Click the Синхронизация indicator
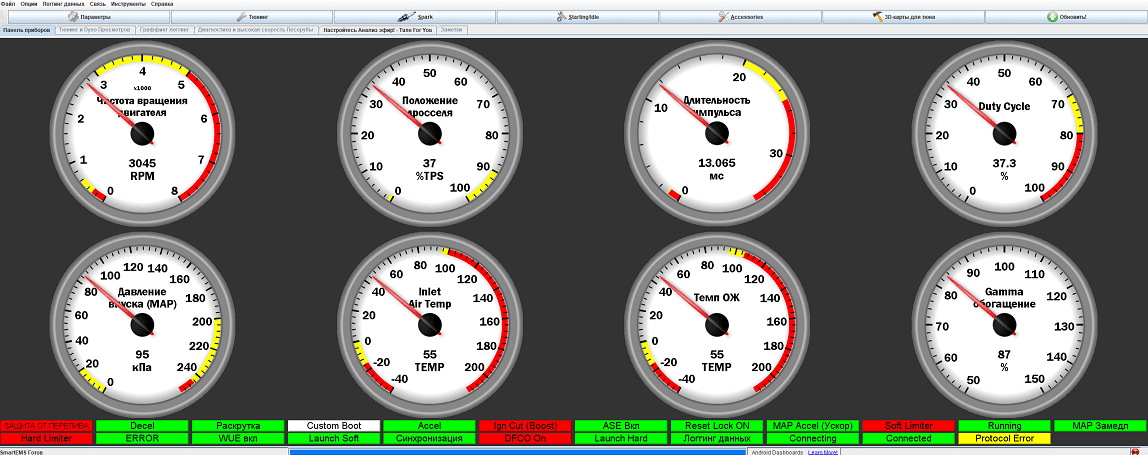The height and width of the screenshot is (455, 1148). [430, 438]
